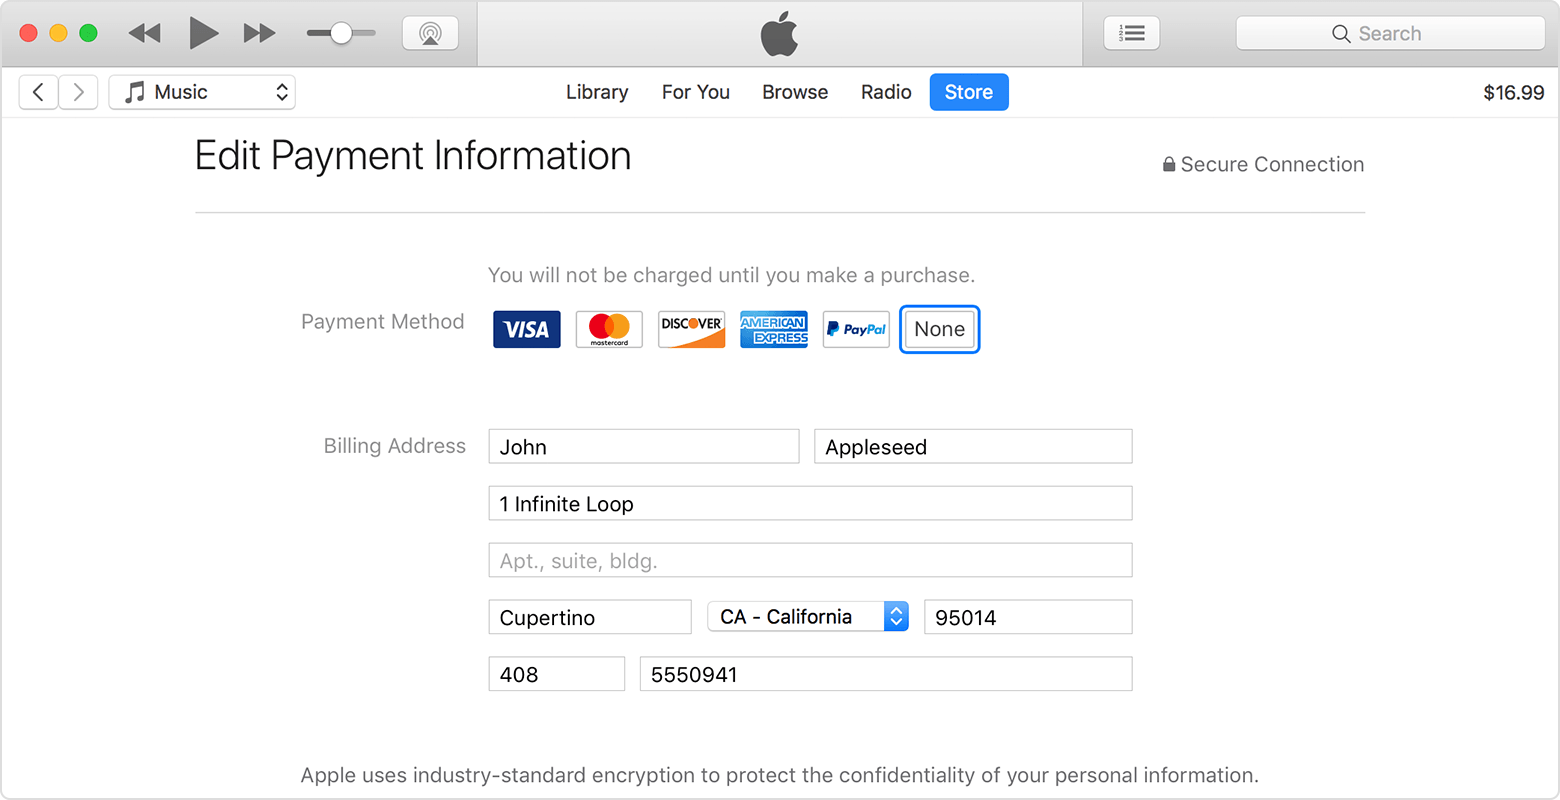Skip to the next track

tap(260, 33)
